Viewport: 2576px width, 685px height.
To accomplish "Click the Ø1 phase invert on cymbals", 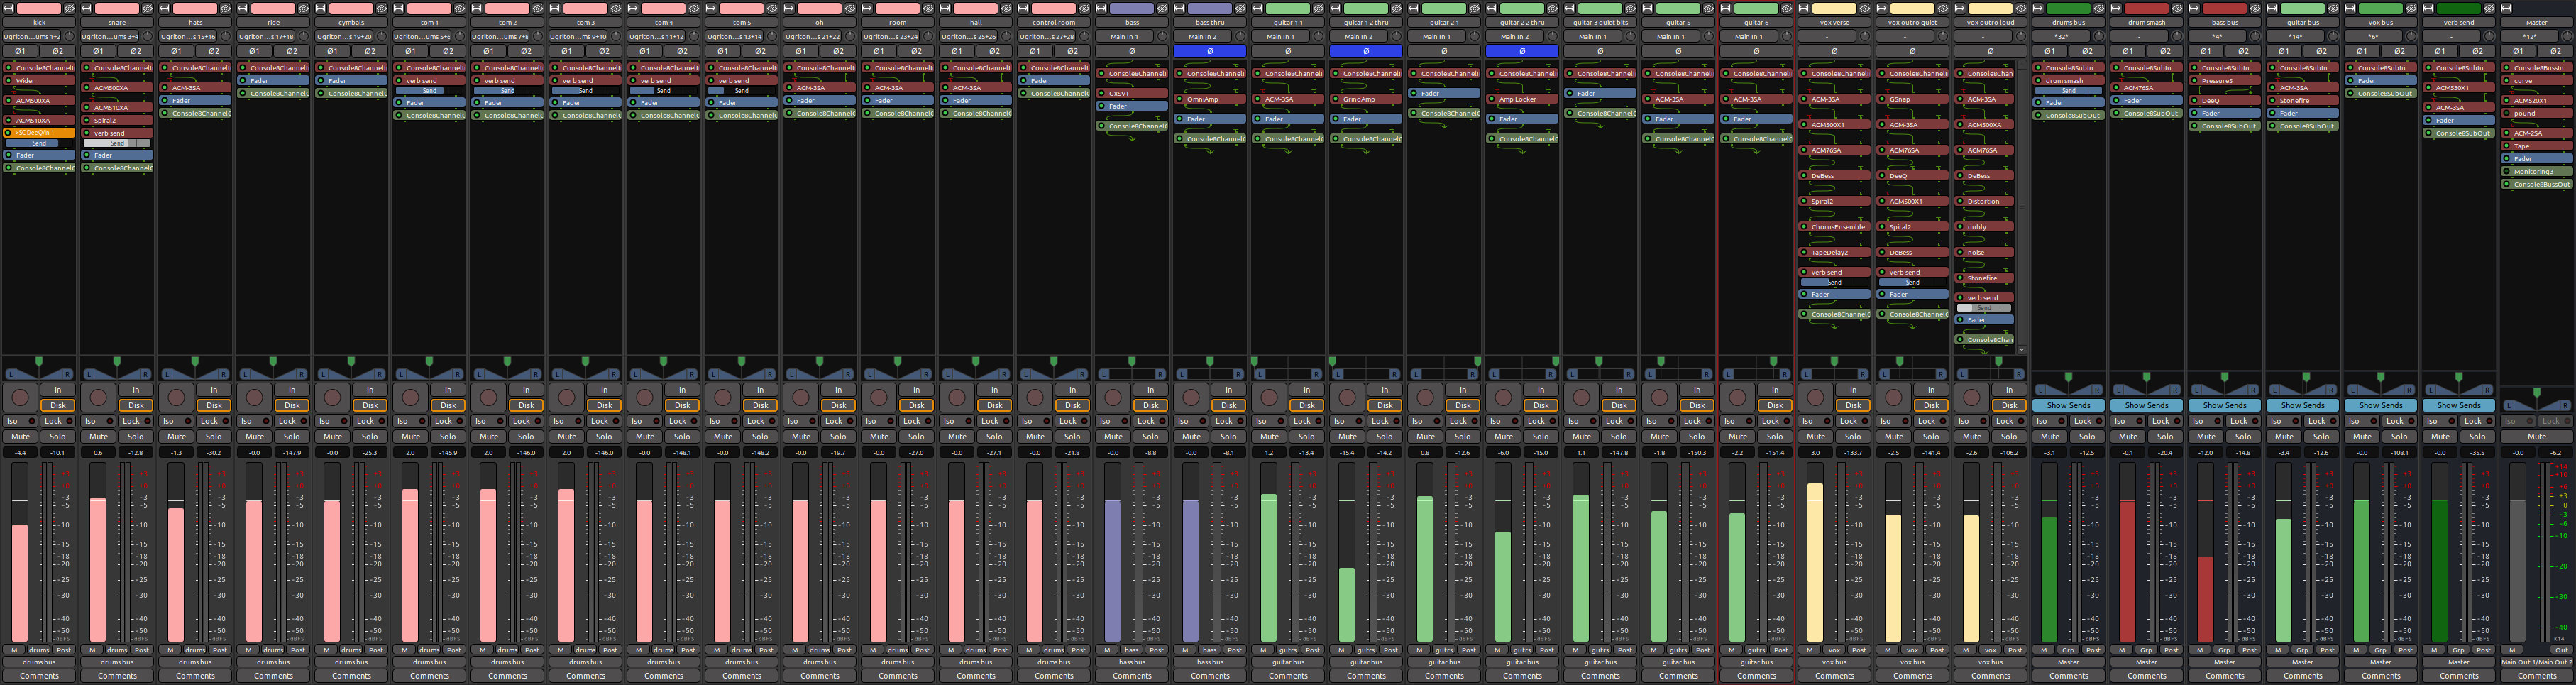I will pos(332,51).
